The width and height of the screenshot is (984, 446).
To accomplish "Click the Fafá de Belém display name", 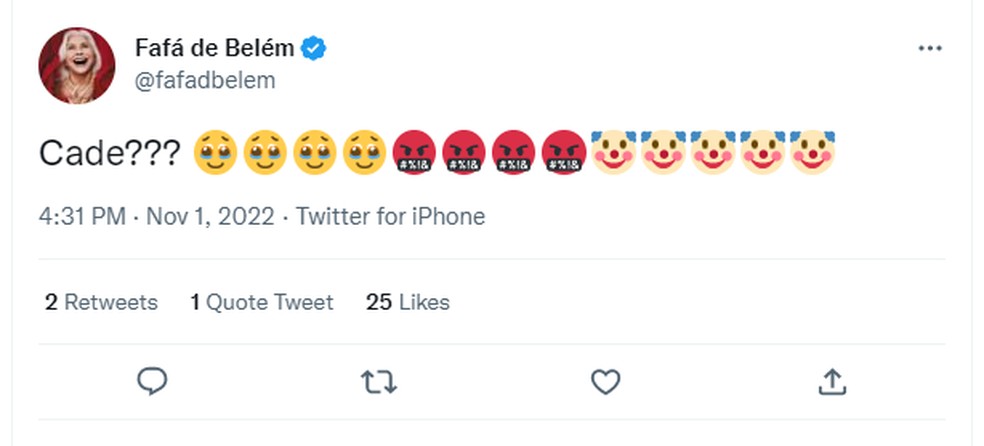I will pyautogui.click(x=216, y=48).
